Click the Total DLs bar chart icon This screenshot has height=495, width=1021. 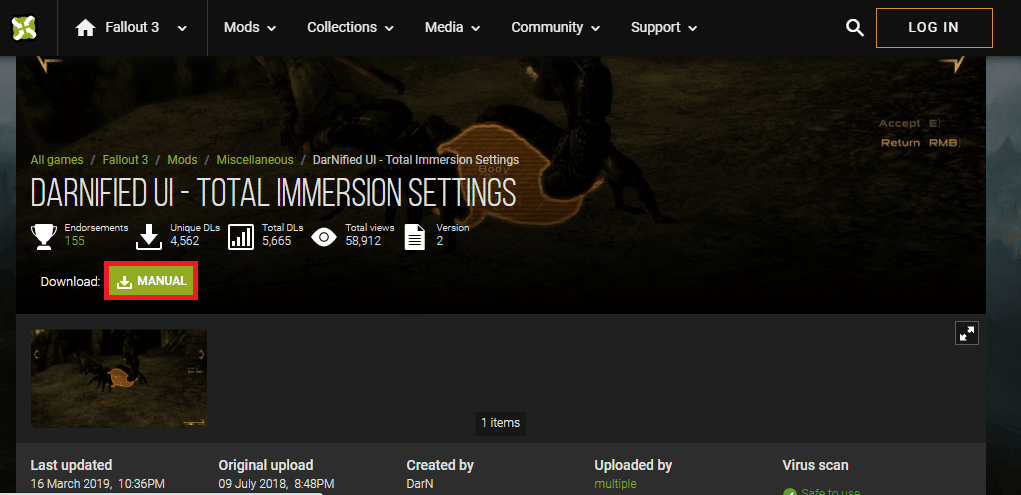[242, 237]
